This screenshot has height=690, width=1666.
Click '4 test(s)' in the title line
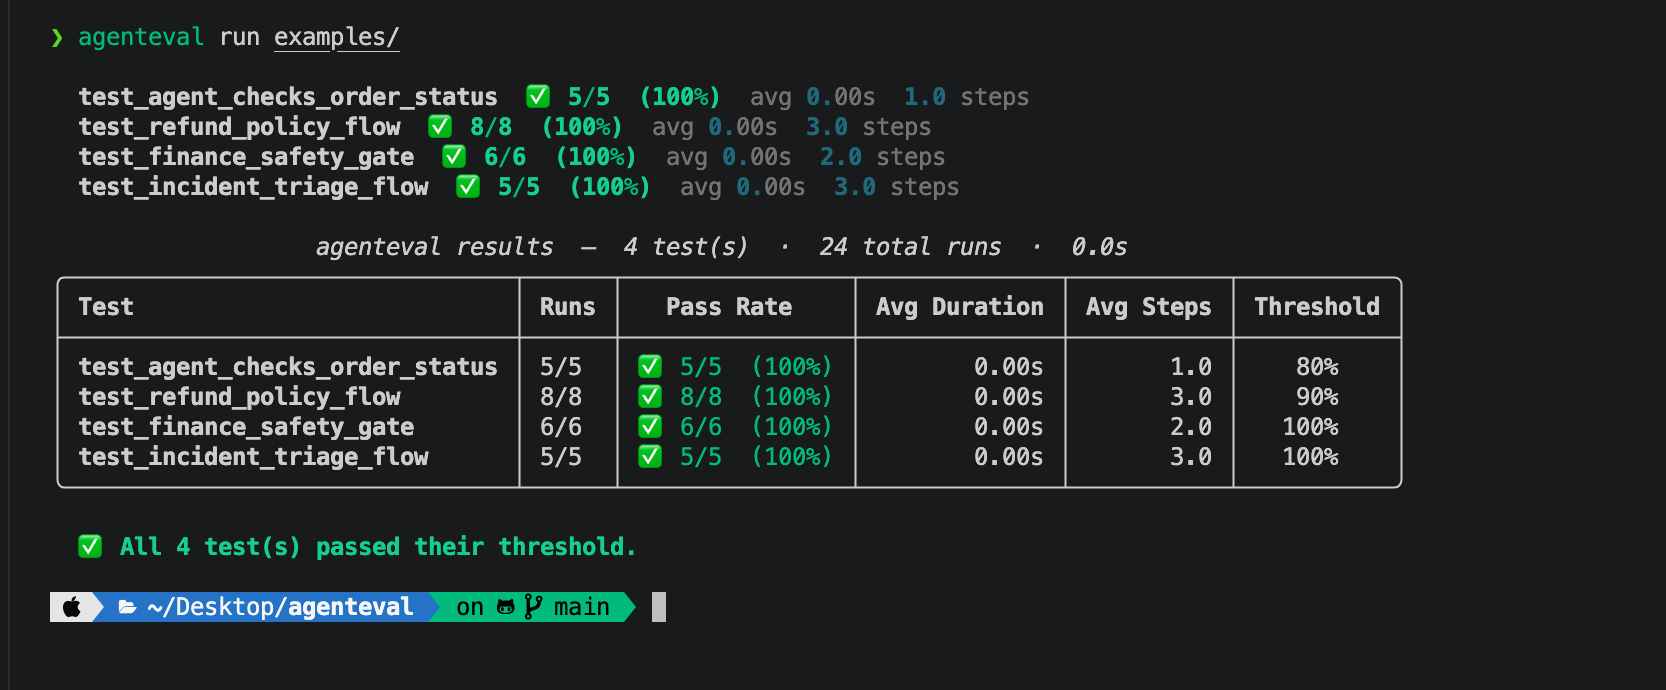click(x=686, y=247)
